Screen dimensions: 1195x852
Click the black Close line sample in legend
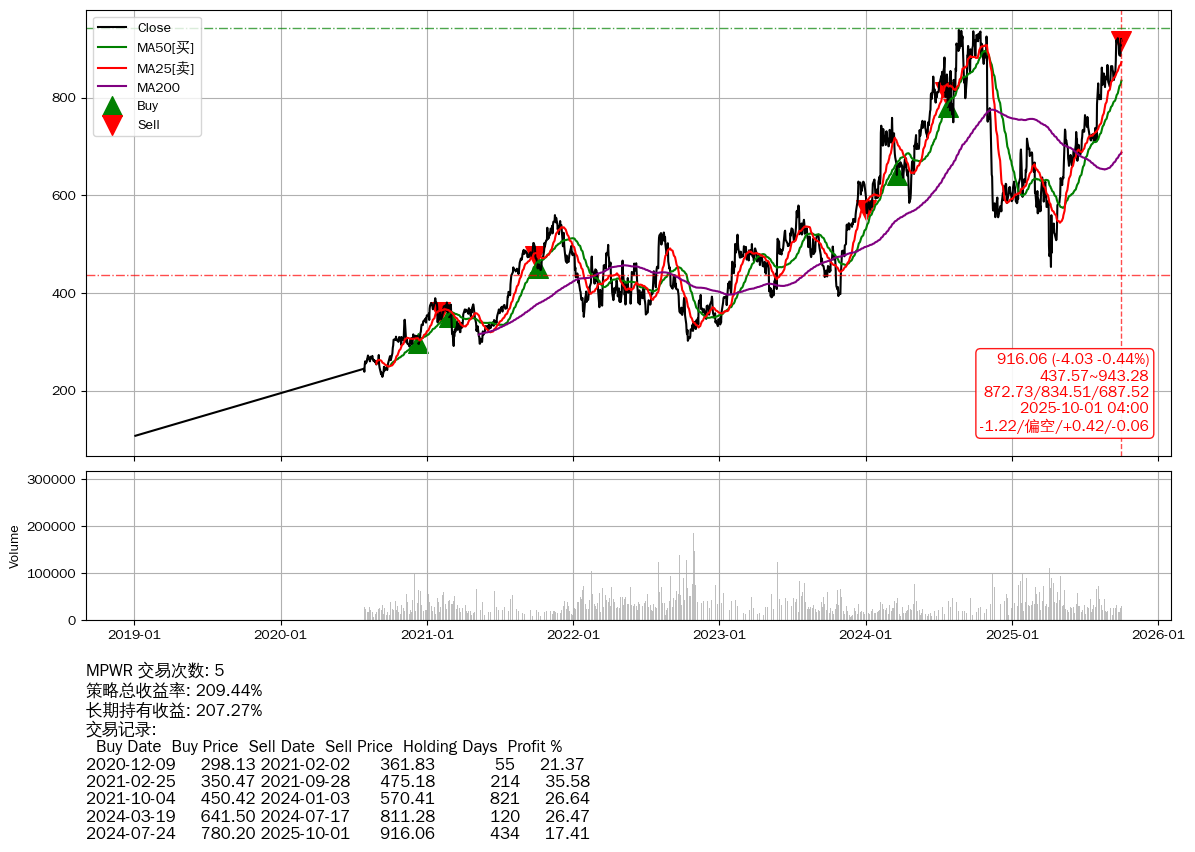pyautogui.click(x=113, y=28)
